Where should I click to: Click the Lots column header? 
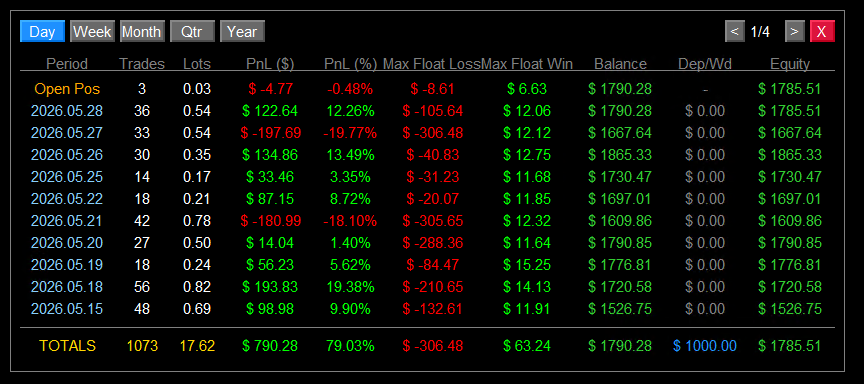pyautogui.click(x=197, y=64)
